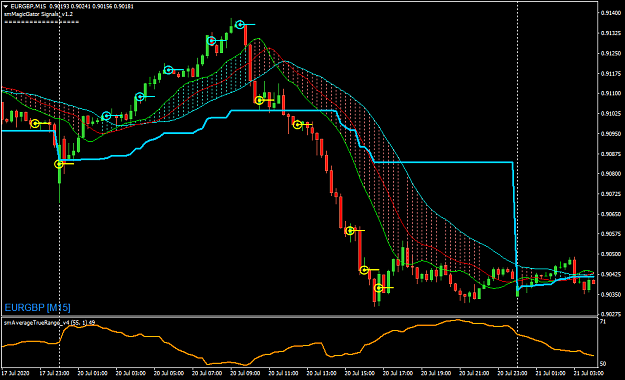Click ATR subwindow scale value 71

click(603, 321)
